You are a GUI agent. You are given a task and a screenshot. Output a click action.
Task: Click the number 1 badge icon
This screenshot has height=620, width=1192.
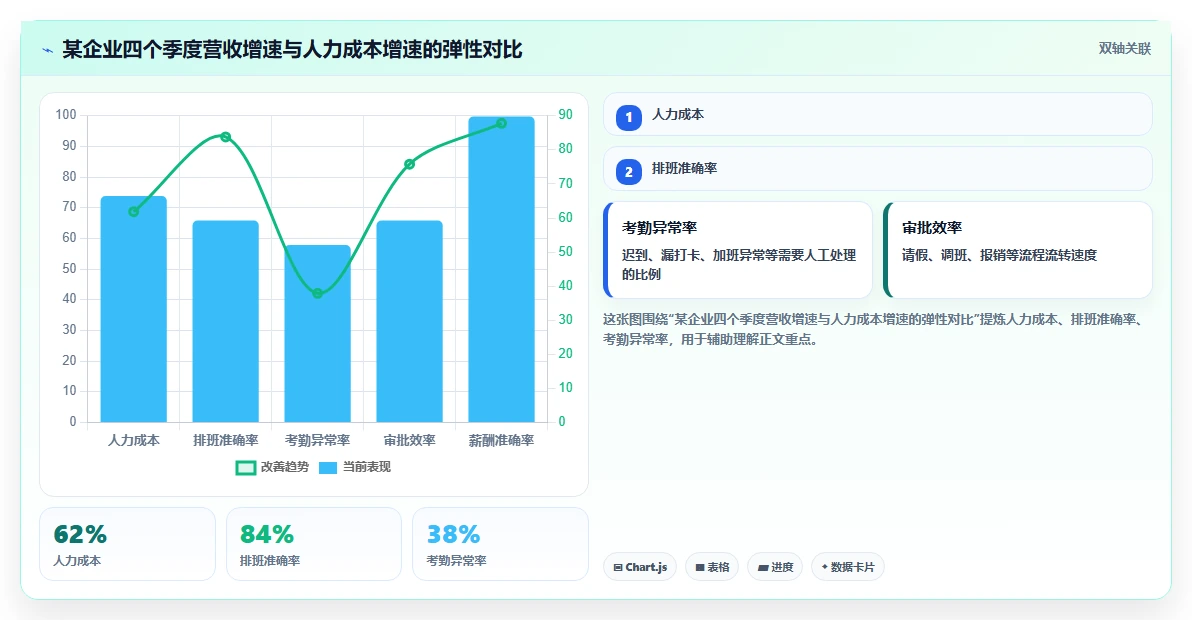(x=629, y=118)
